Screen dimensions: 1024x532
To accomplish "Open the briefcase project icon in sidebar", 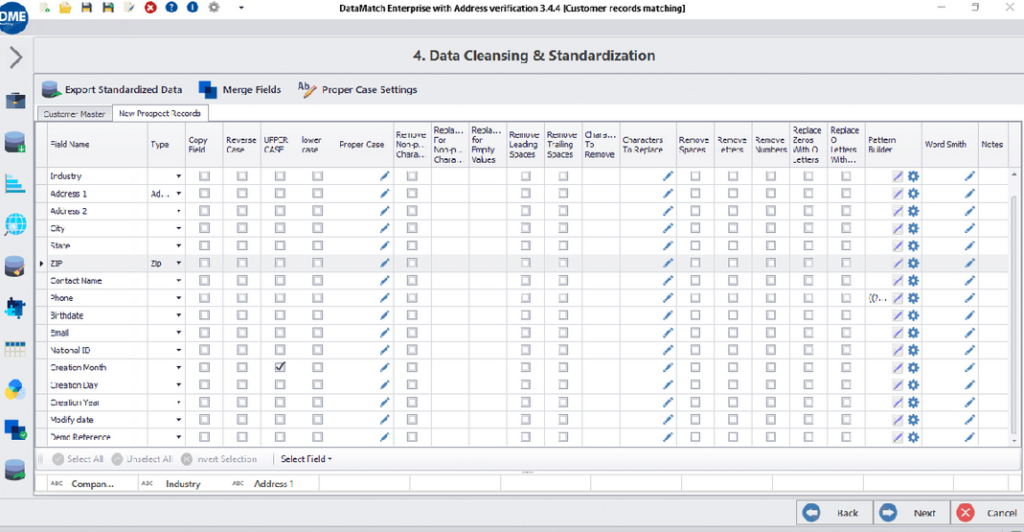I will coord(15,101).
